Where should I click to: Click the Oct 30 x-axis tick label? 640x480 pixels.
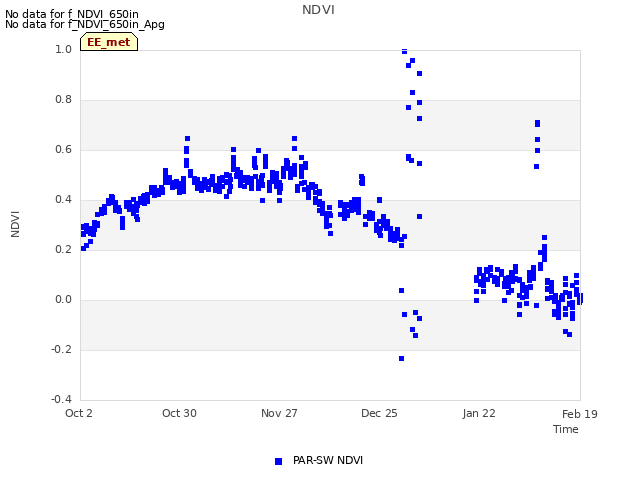[x=179, y=413]
